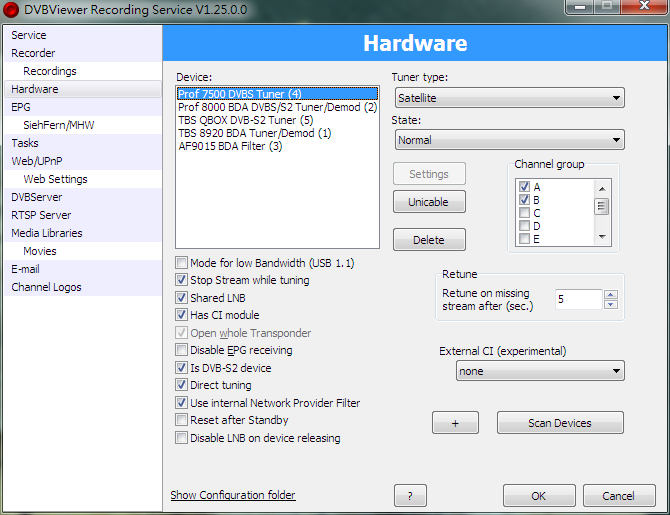Click the greyed Open whole Transponder checkbox

pos(181,333)
